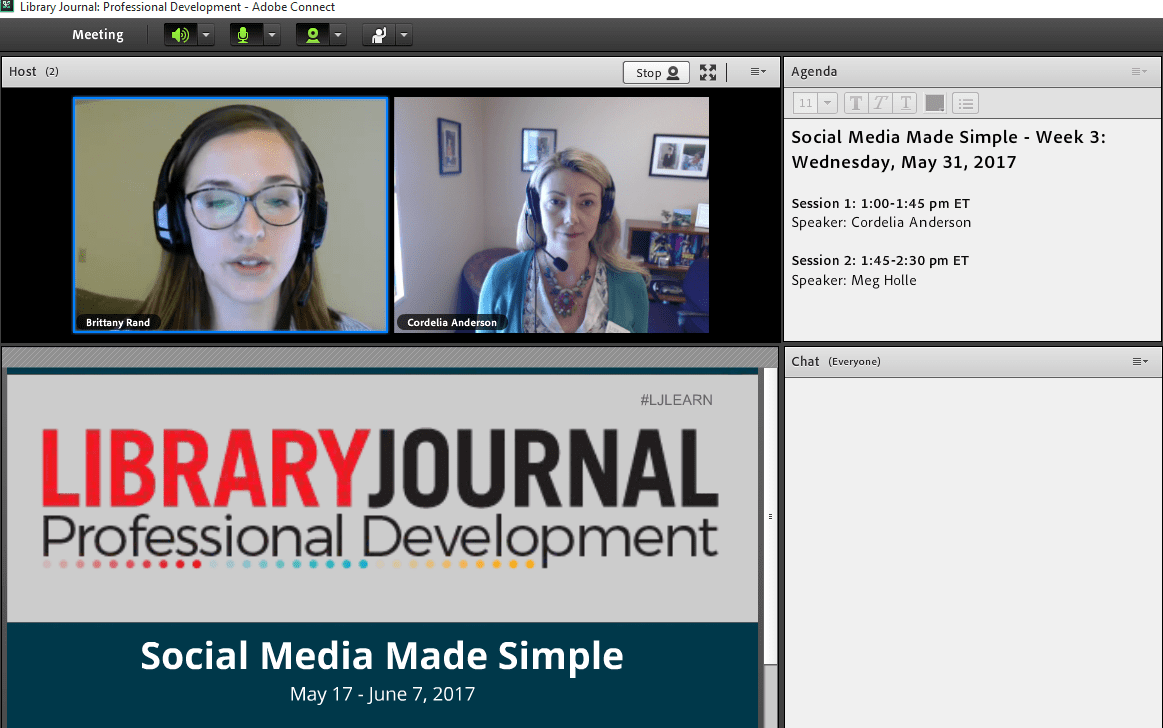Image resolution: width=1163 pixels, height=728 pixels.
Task: Toggle the bulleted list in Agenda
Action: (965, 103)
